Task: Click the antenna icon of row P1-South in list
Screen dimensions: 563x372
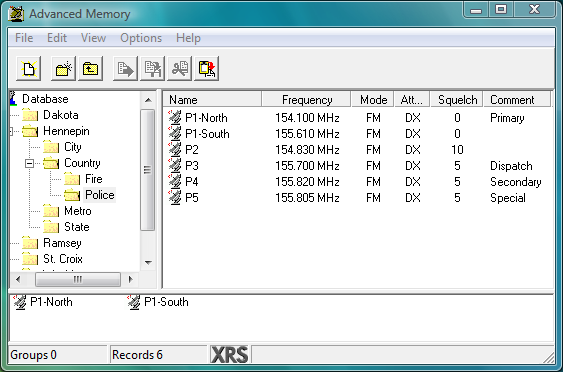Action: click(175, 133)
